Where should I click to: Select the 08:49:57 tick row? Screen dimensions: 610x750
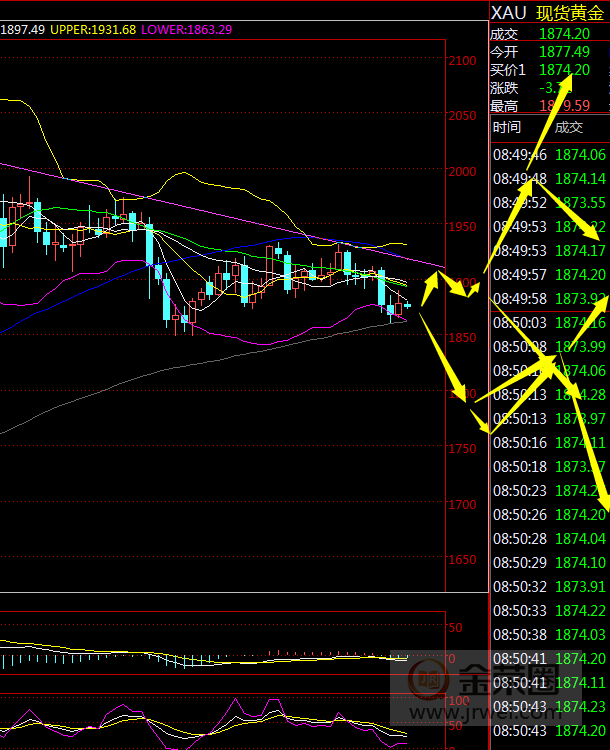click(548, 275)
